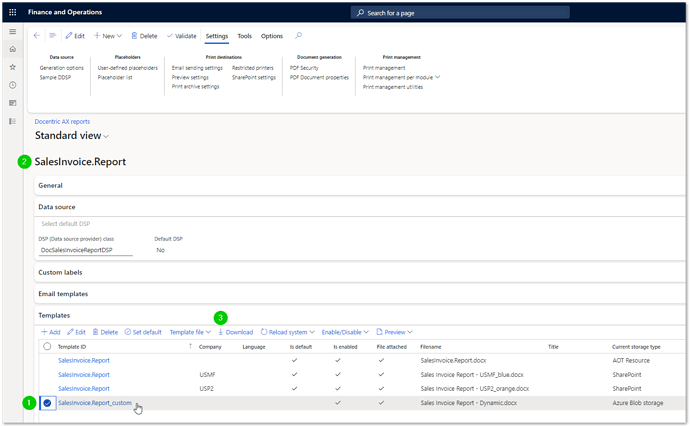Open the Standard view dropdown
The width and height of the screenshot is (690, 426).
[x=72, y=136]
